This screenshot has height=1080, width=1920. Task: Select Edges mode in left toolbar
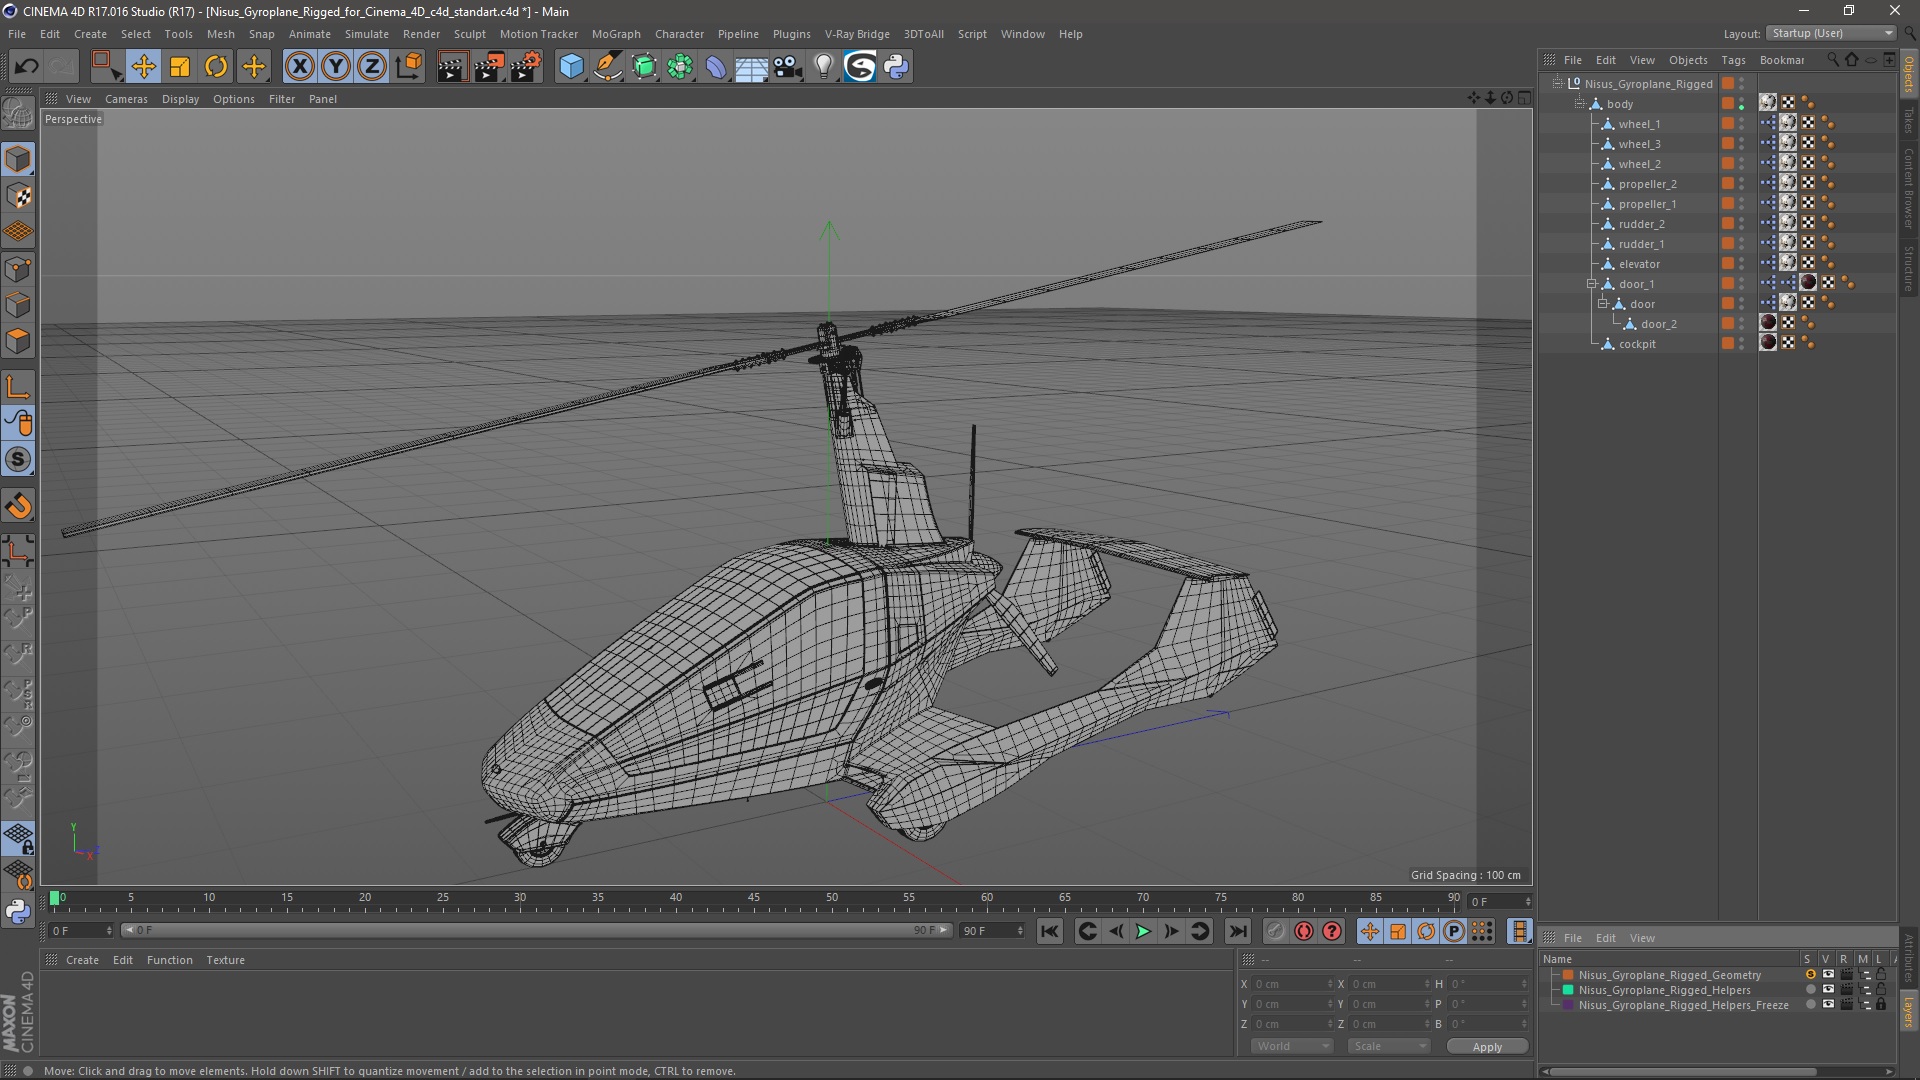[x=18, y=305]
